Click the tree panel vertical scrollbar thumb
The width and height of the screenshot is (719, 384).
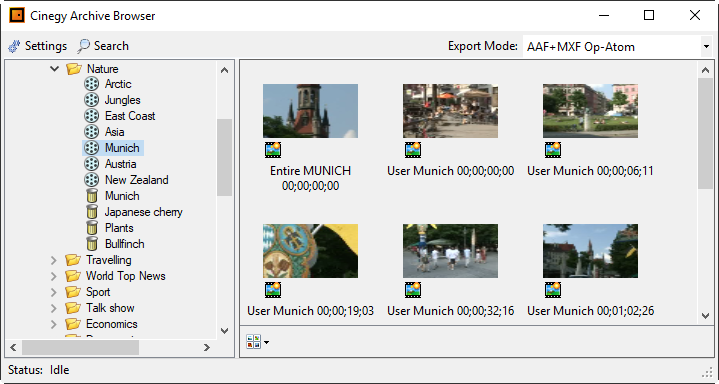(224, 157)
